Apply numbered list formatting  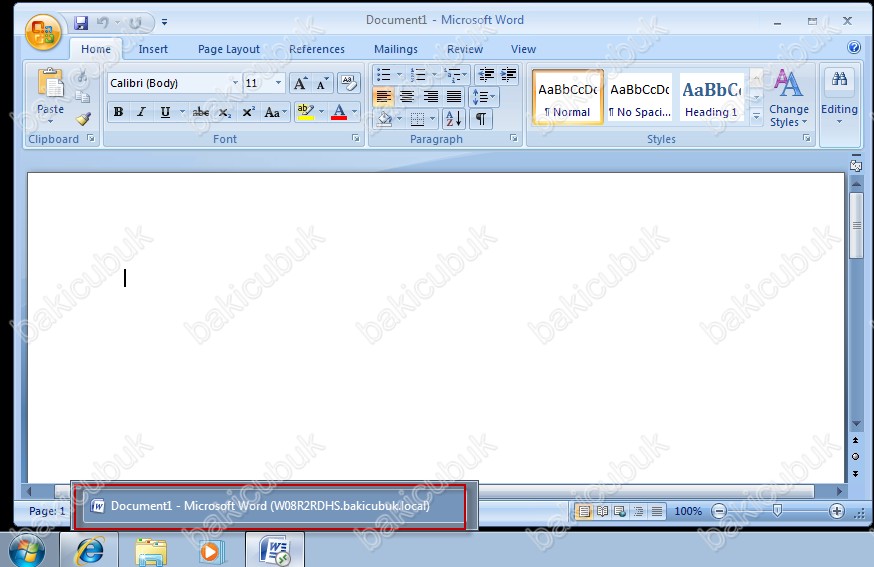[x=417, y=75]
